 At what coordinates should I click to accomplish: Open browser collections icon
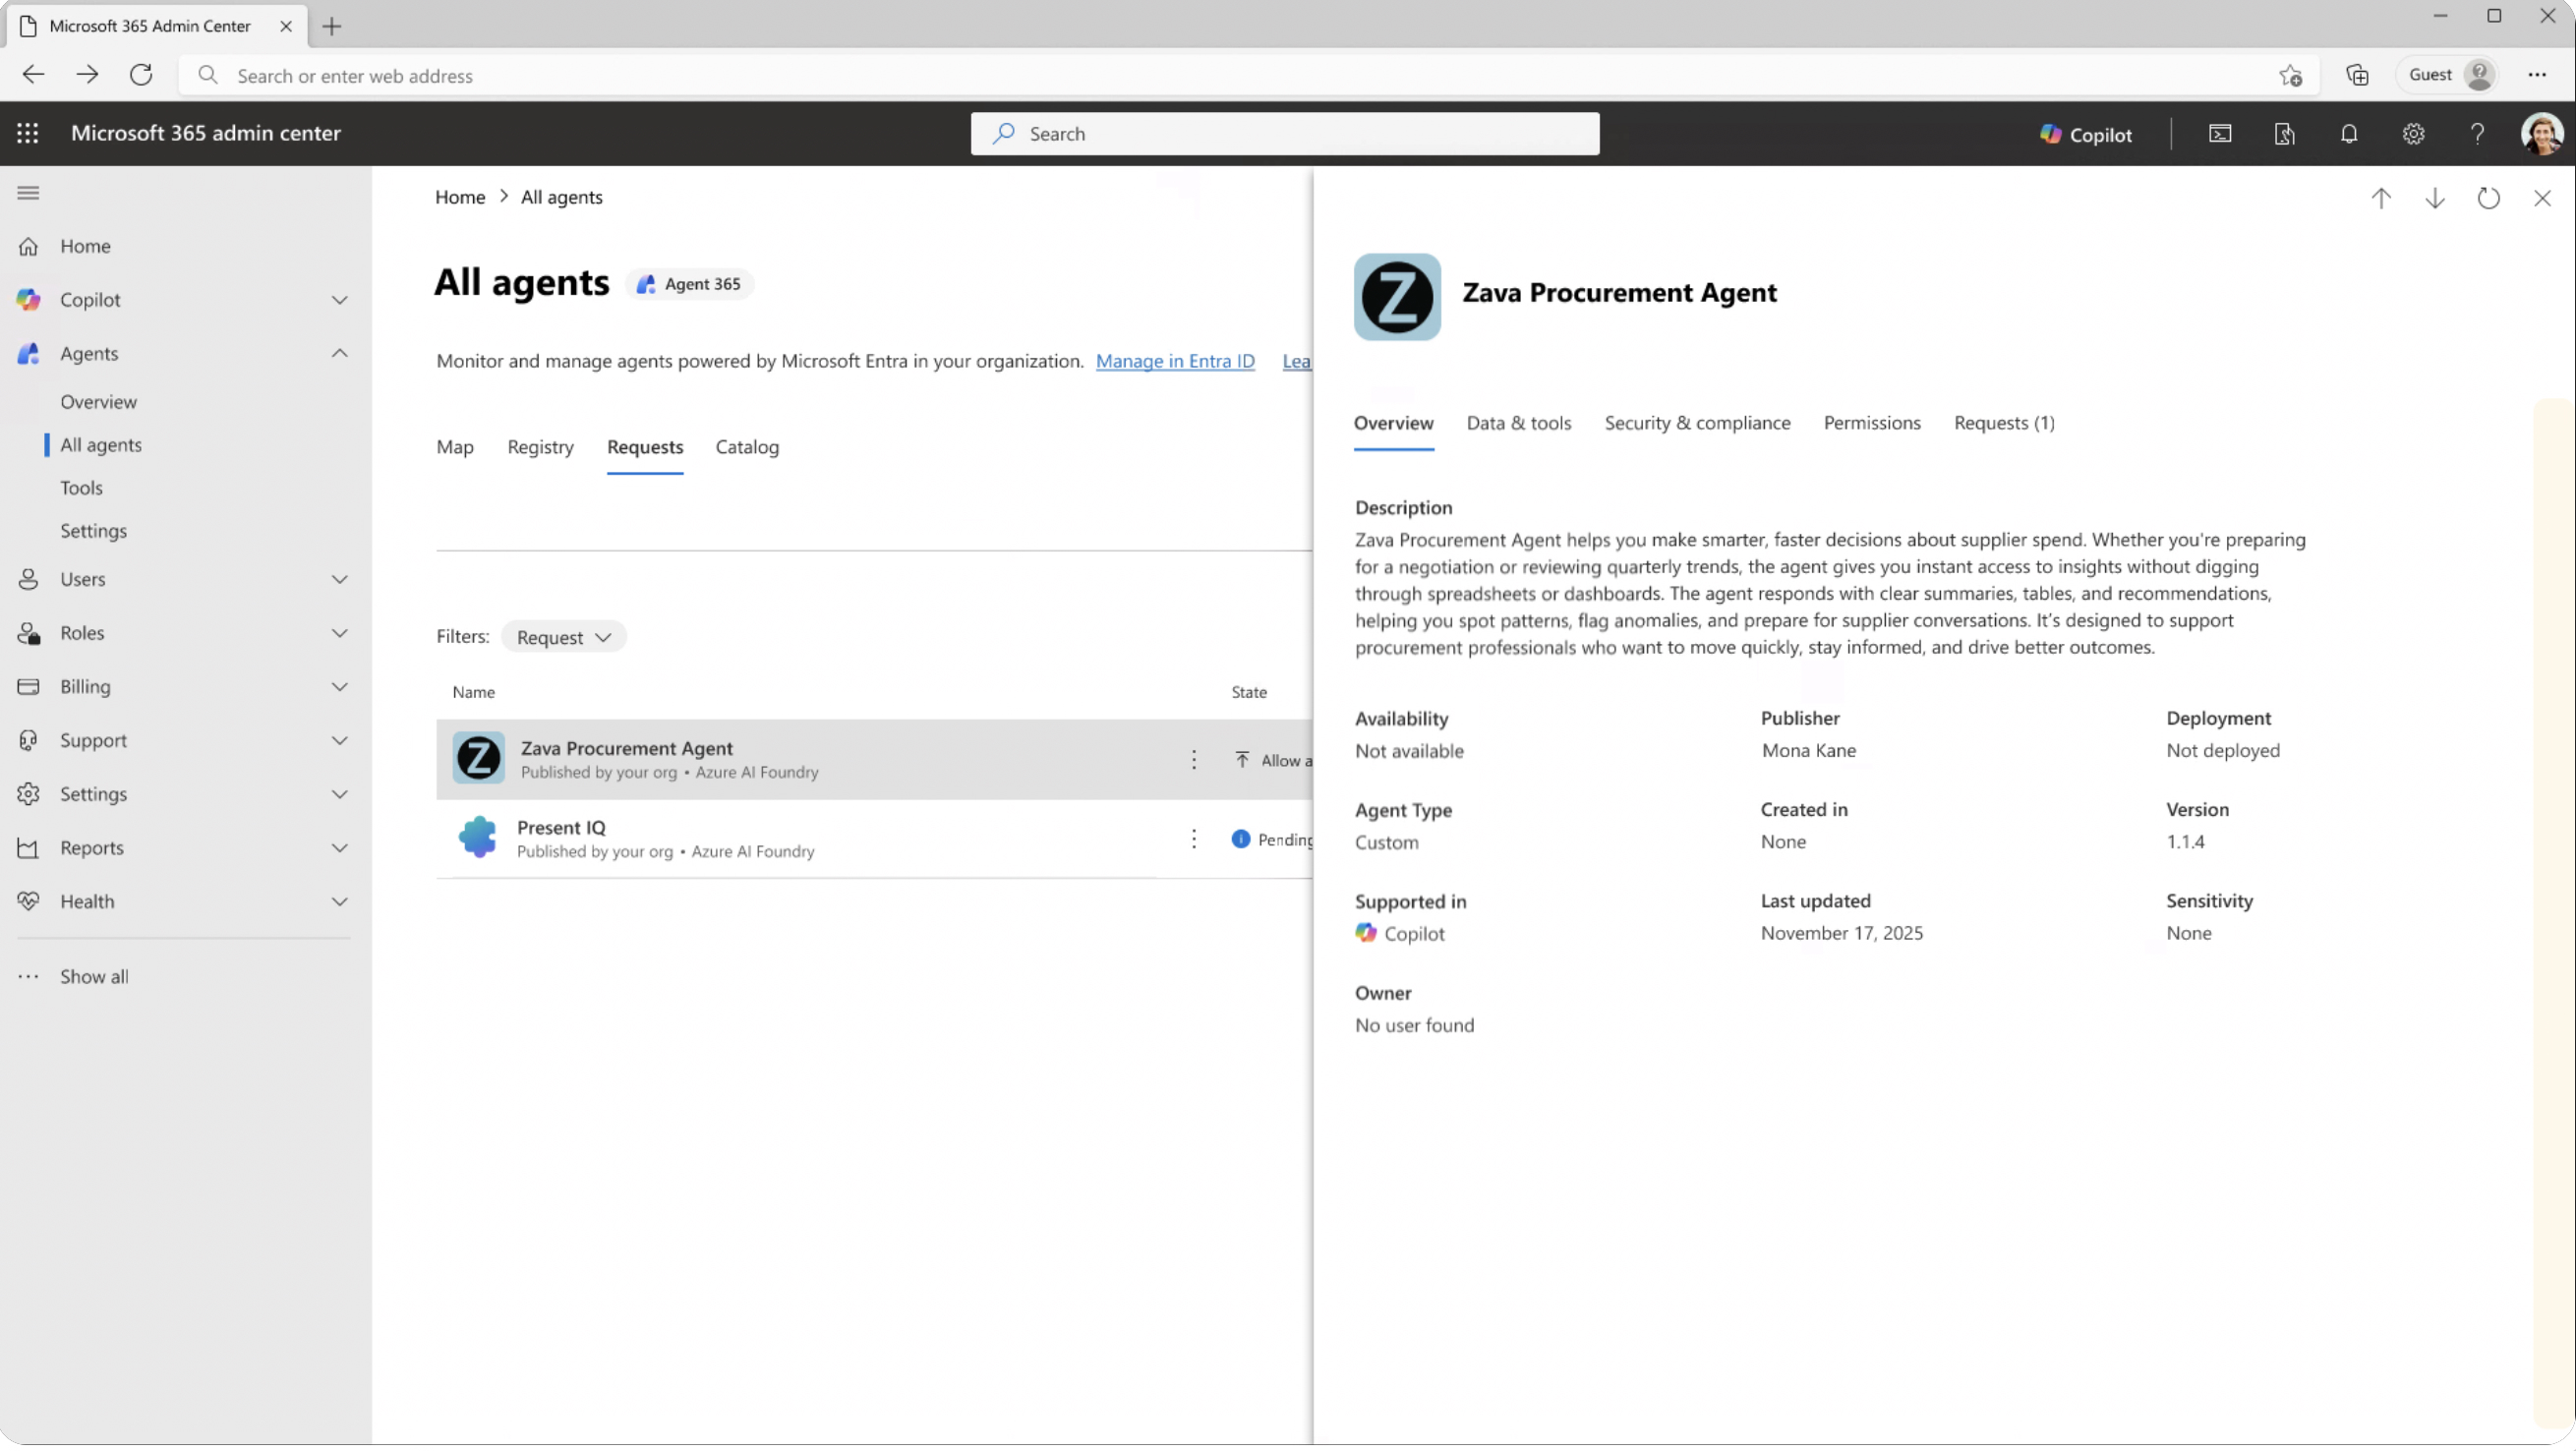click(x=2357, y=75)
